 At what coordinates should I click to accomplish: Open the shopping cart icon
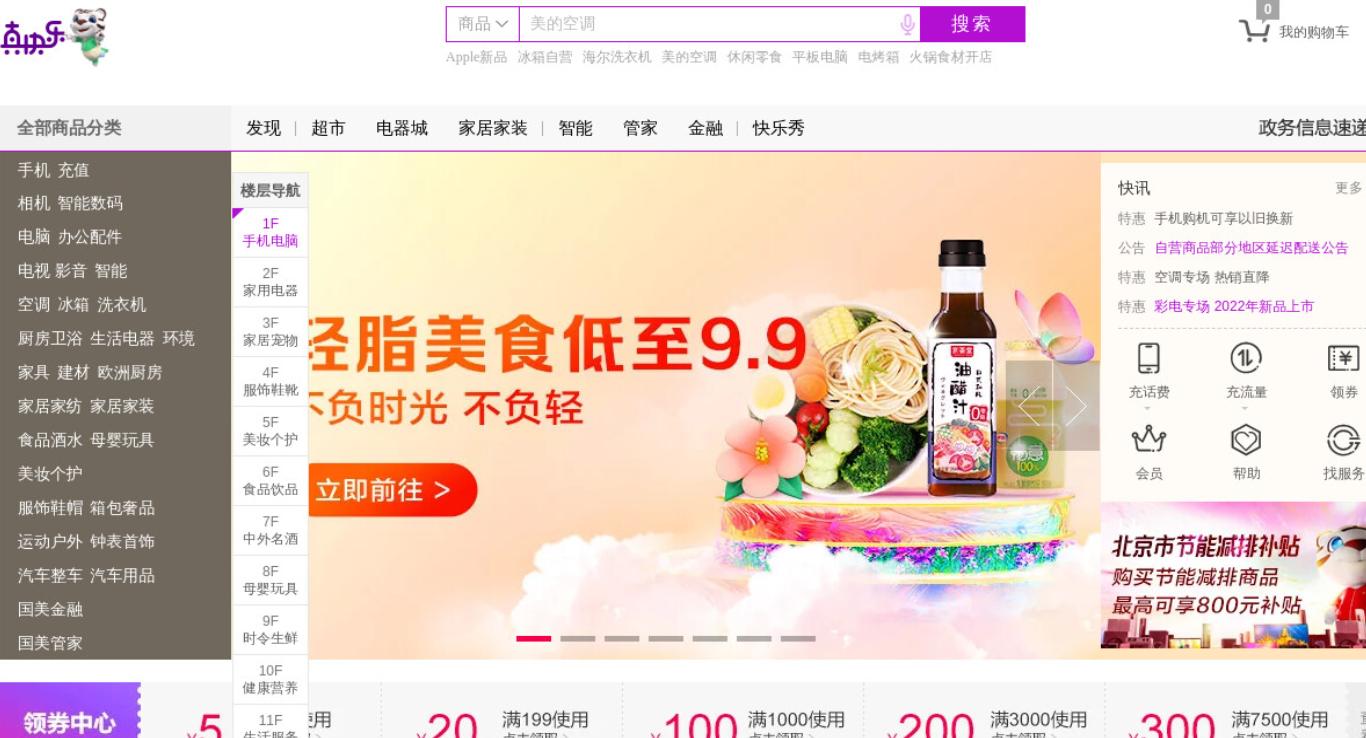[x=1254, y=31]
